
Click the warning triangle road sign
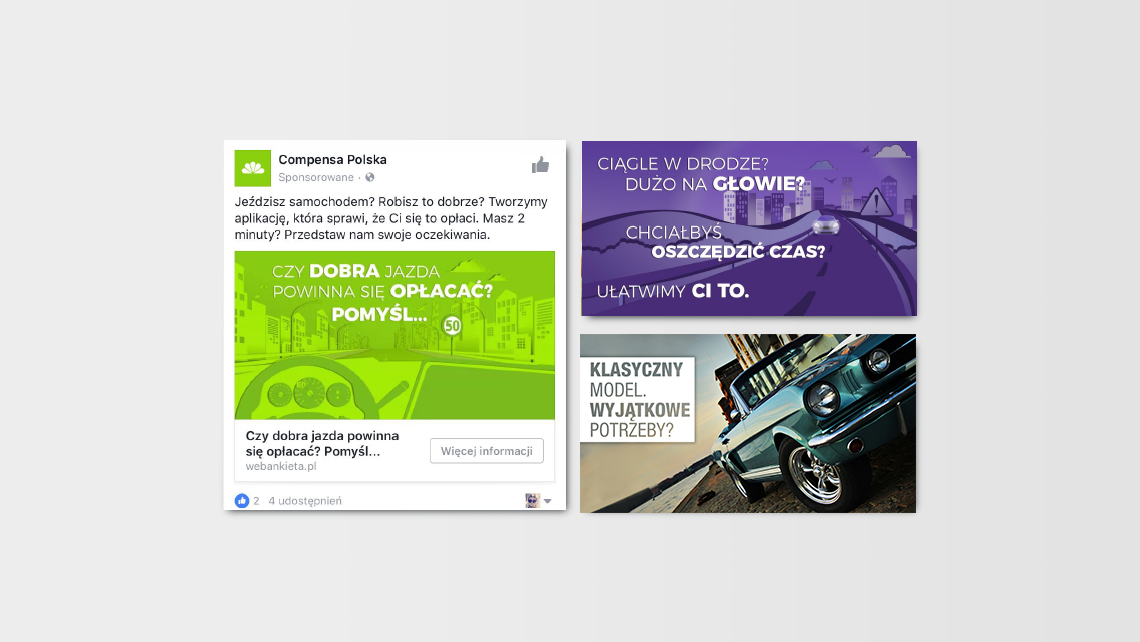(x=877, y=201)
